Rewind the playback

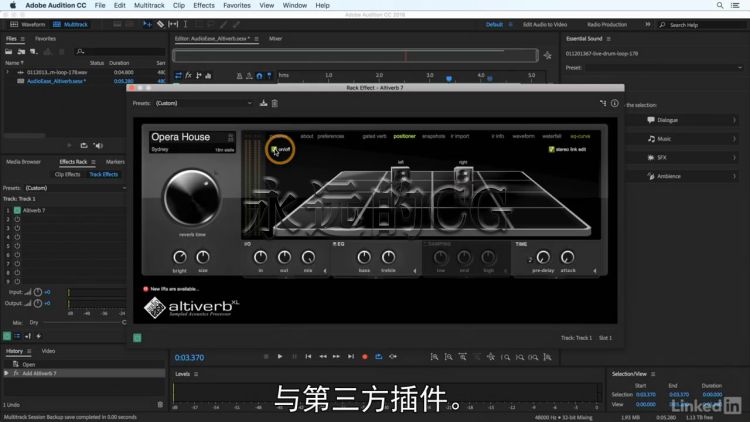323,356
